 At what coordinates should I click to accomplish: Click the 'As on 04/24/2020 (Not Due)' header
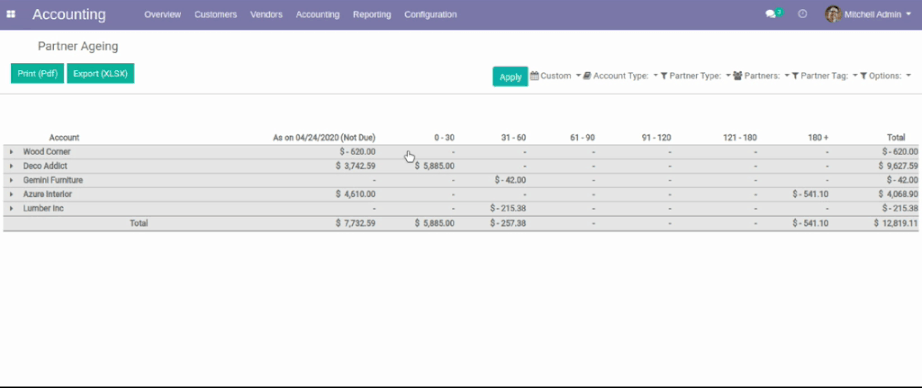tap(324, 138)
